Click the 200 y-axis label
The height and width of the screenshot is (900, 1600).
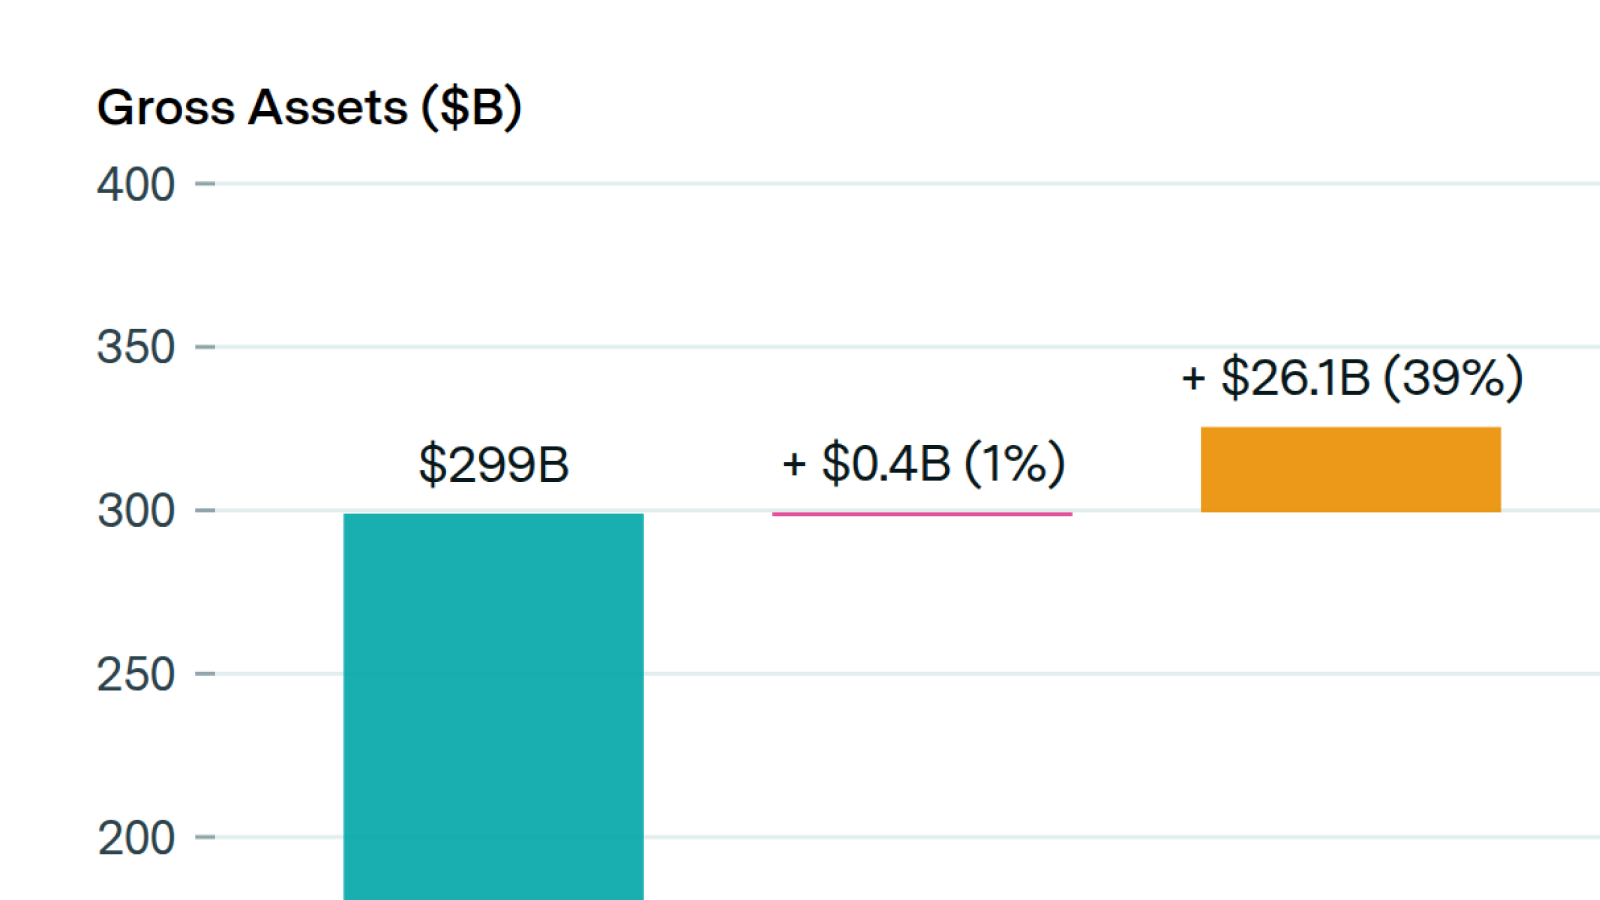tap(136, 838)
